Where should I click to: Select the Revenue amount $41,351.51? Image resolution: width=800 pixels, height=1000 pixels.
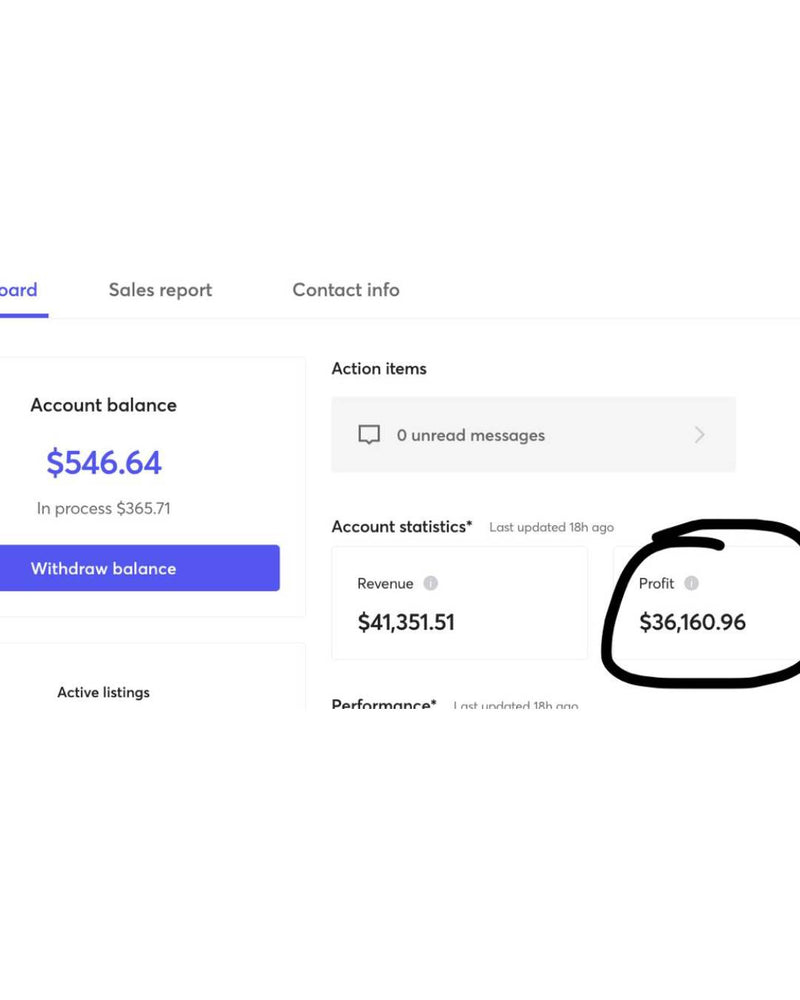click(406, 622)
